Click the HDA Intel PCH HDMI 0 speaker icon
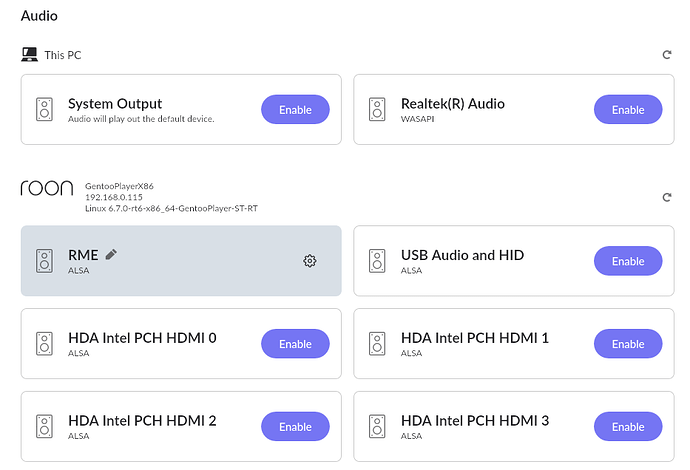The image size is (690, 470). click(44, 344)
